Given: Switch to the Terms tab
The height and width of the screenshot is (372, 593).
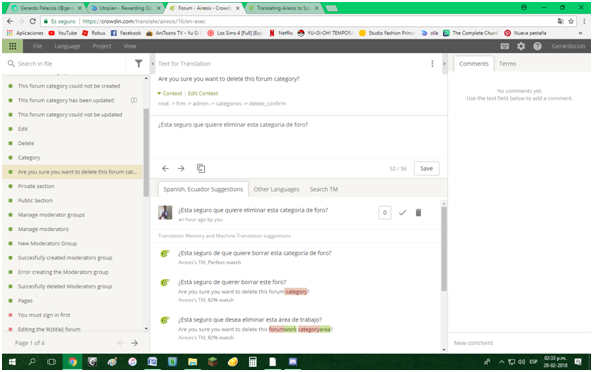Looking at the screenshot, I should 507,64.
